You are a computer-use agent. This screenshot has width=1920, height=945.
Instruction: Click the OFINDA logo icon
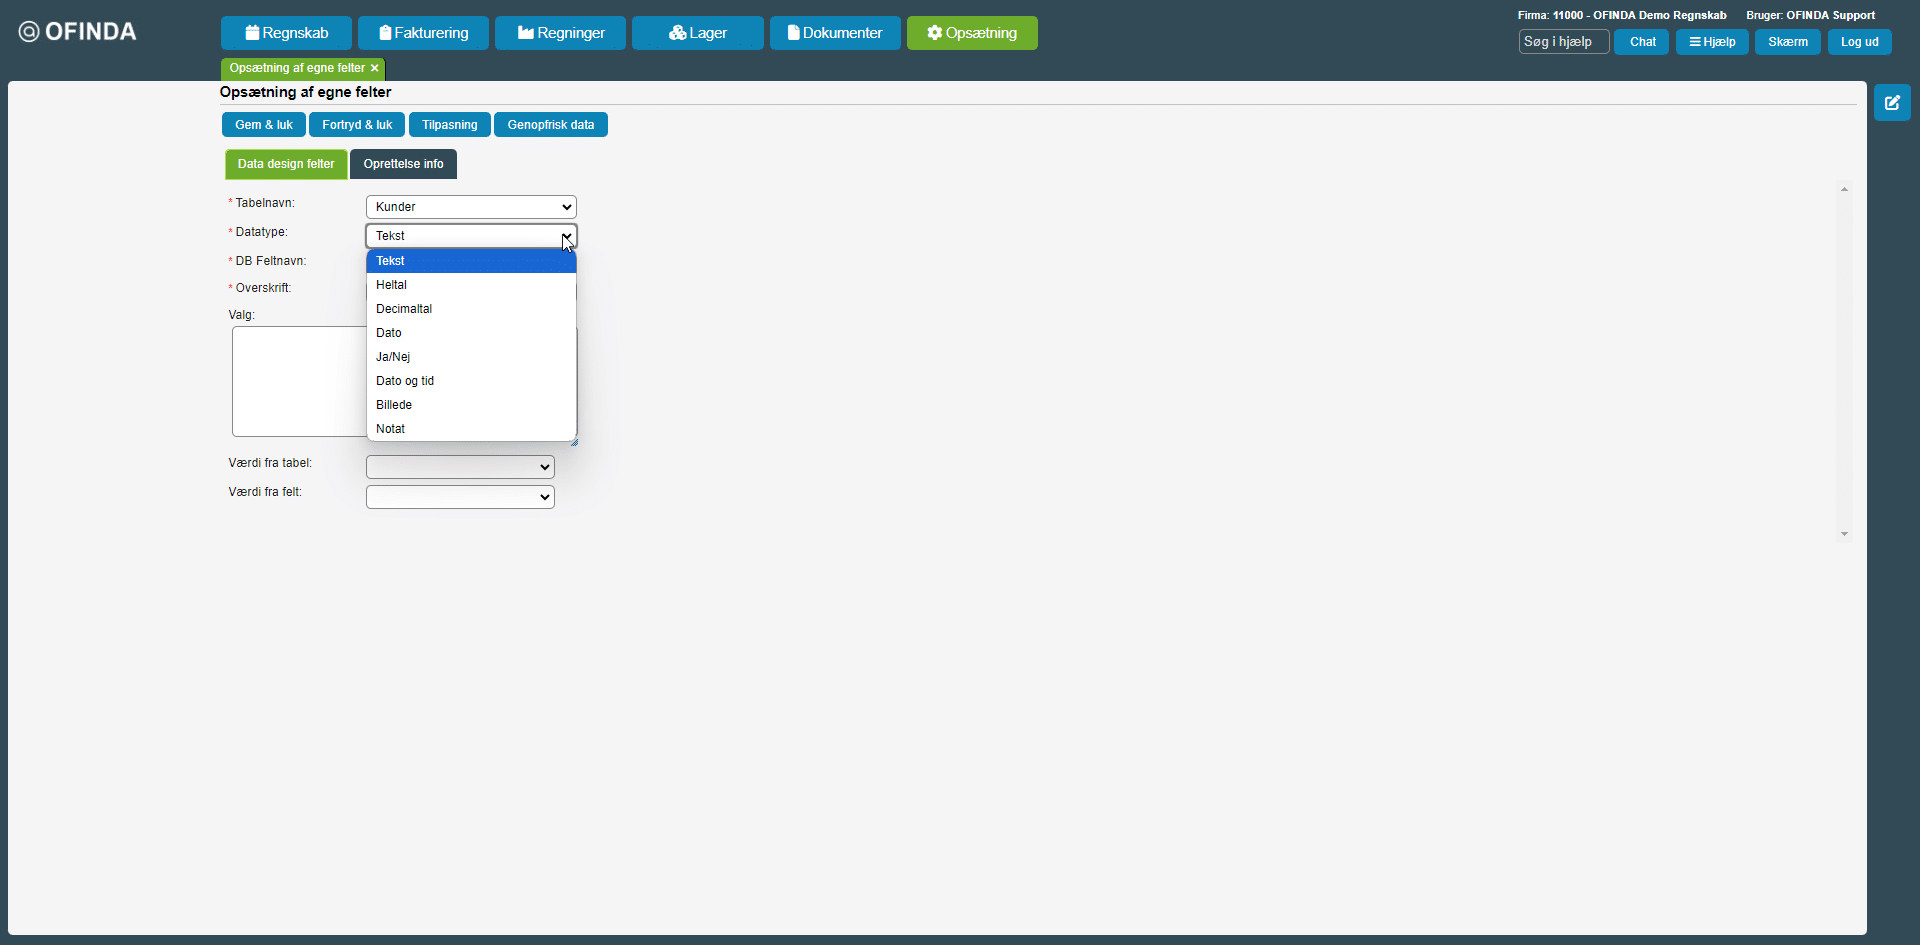coord(29,32)
